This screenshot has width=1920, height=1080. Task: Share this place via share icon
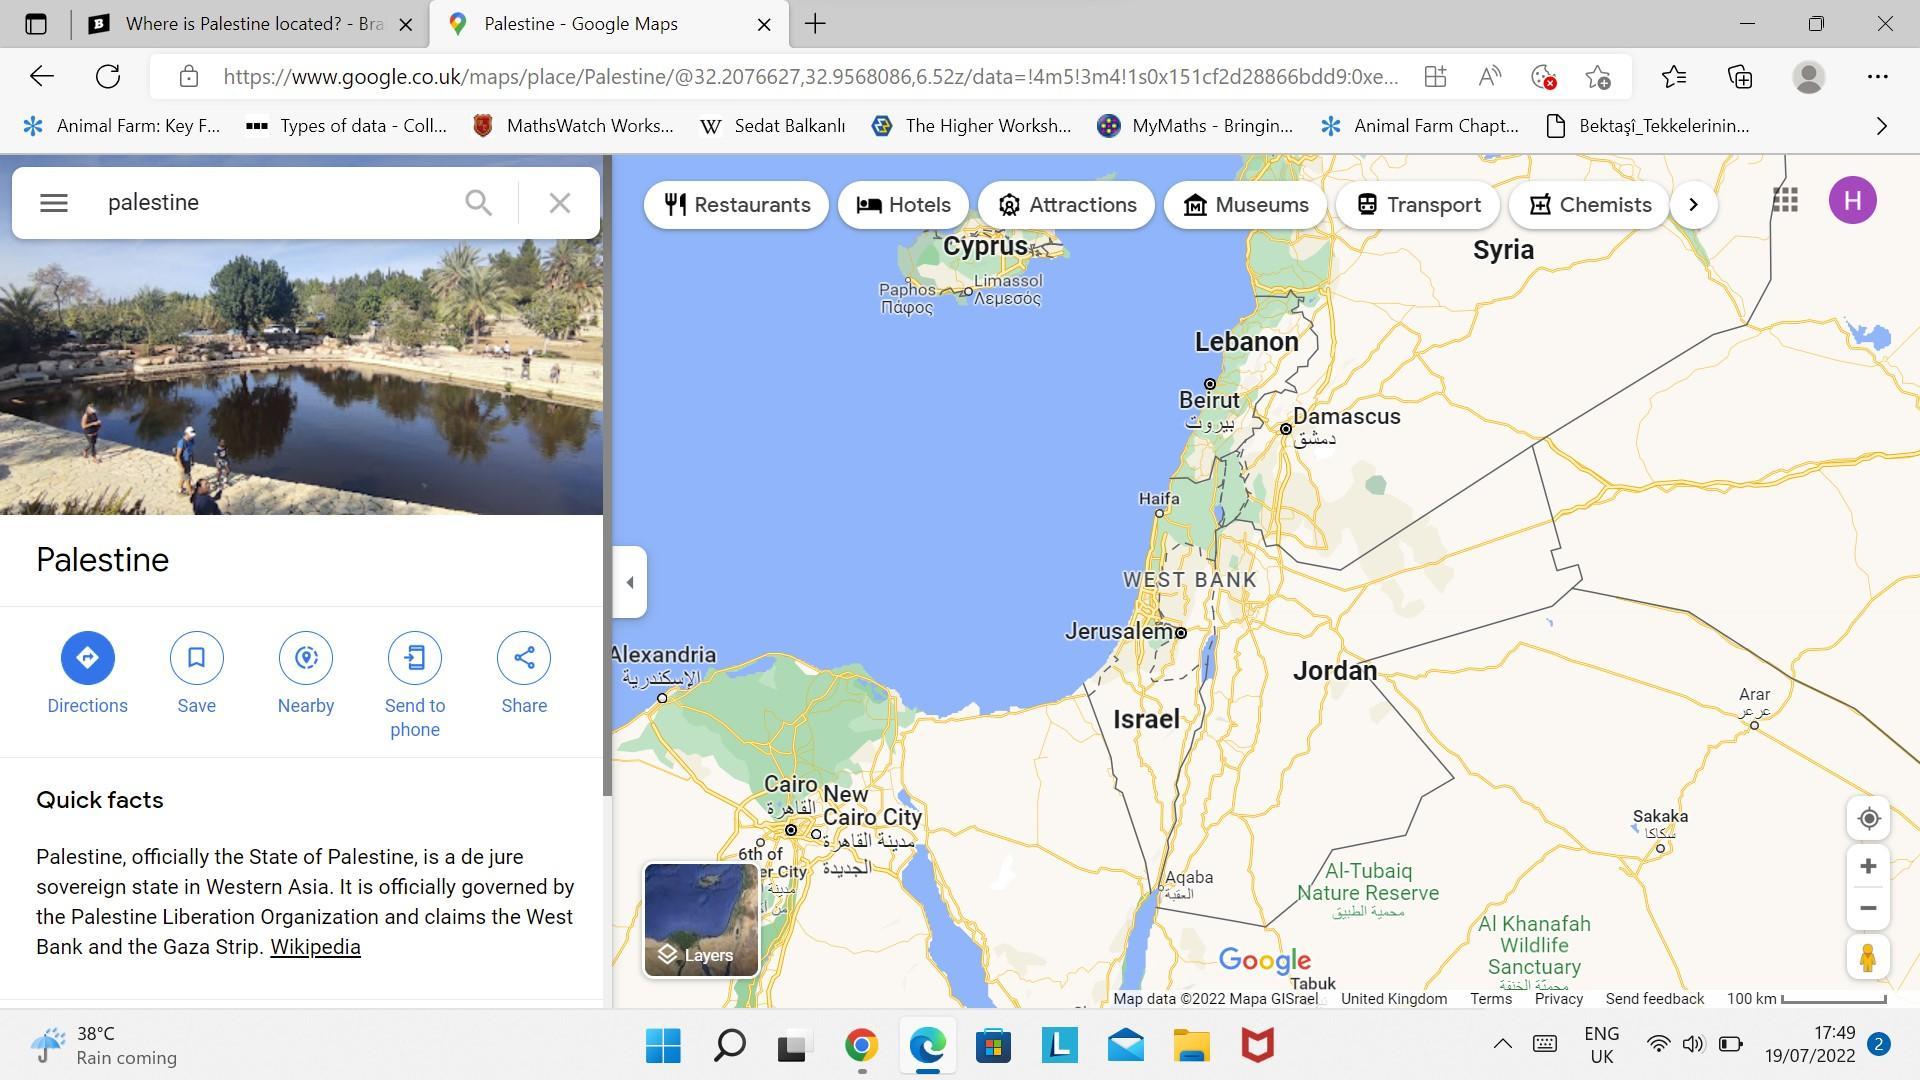click(524, 658)
